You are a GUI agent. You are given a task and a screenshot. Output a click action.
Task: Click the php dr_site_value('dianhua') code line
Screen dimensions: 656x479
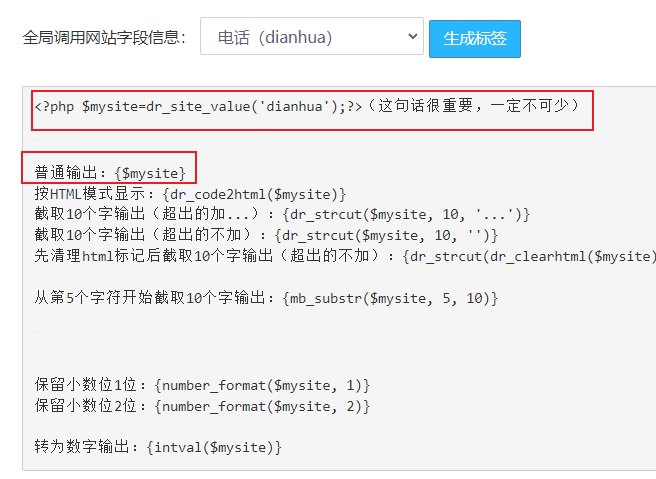click(x=198, y=106)
